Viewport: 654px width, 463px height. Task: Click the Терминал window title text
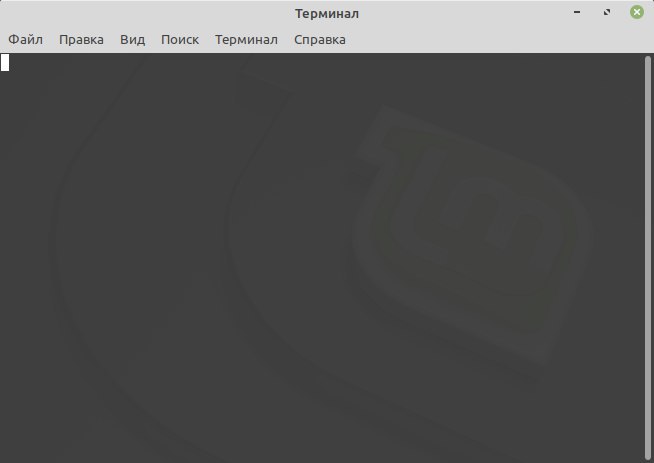[327, 13]
